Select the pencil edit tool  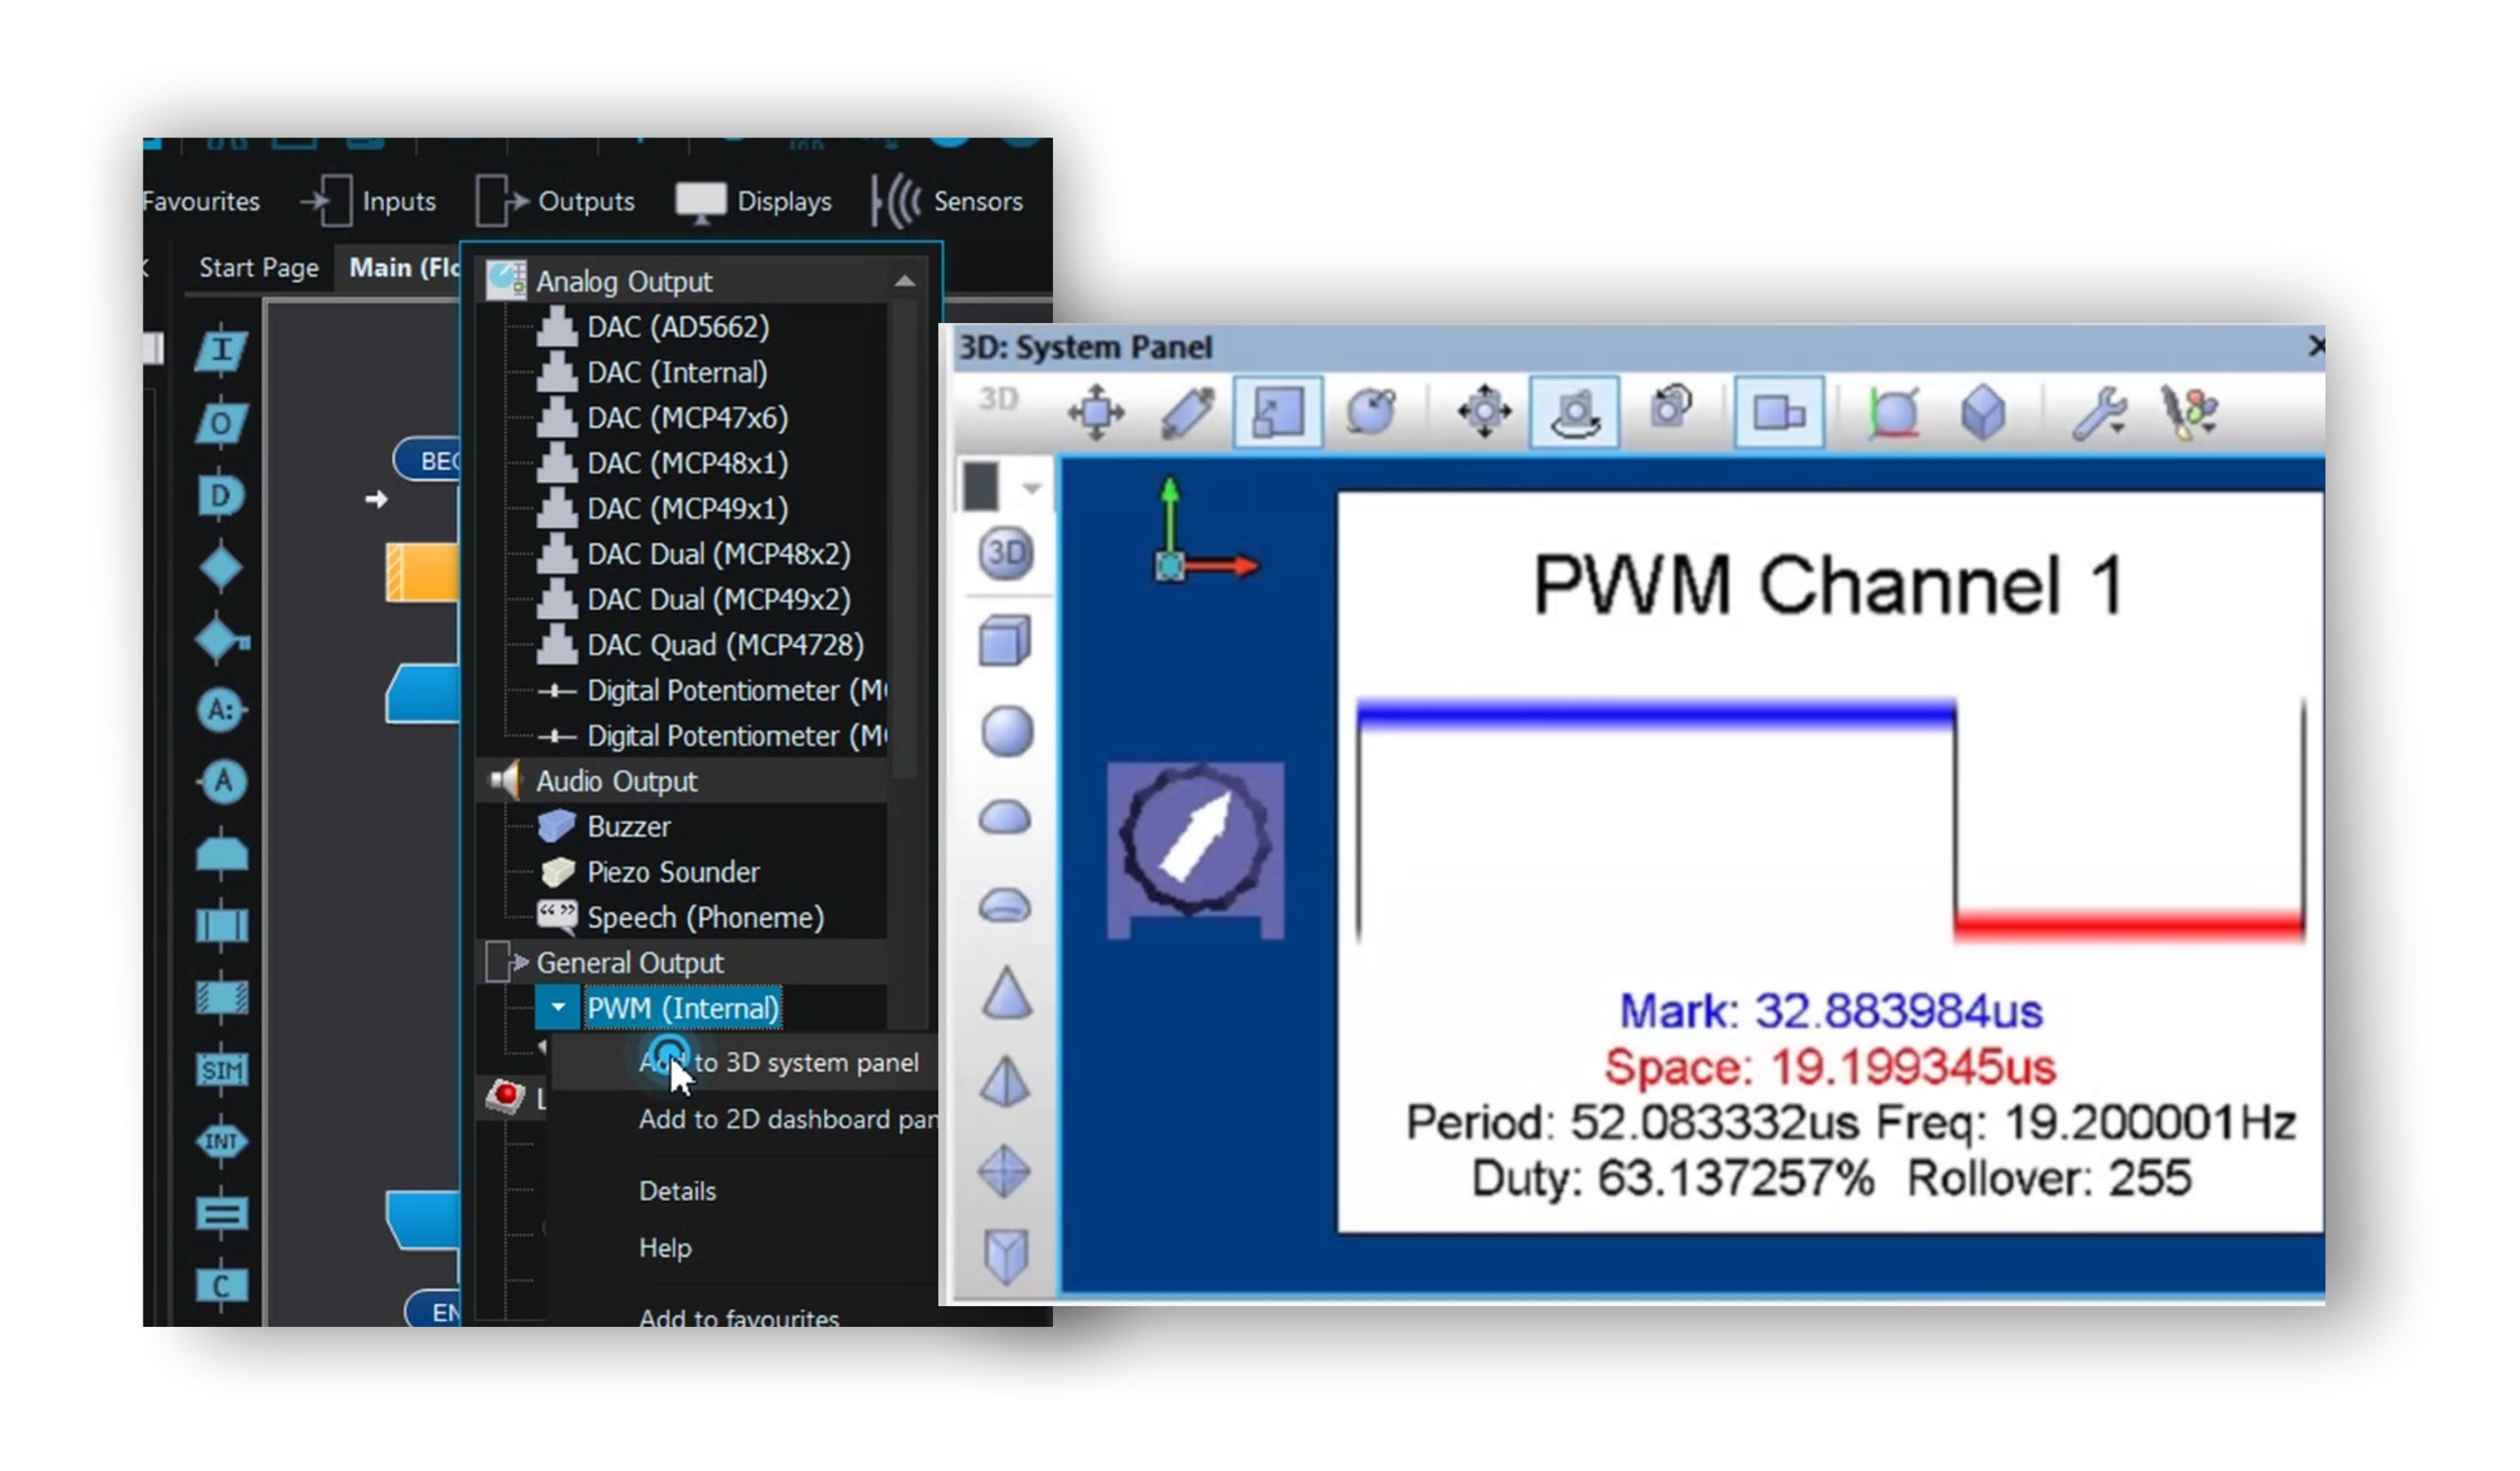(1187, 412)
